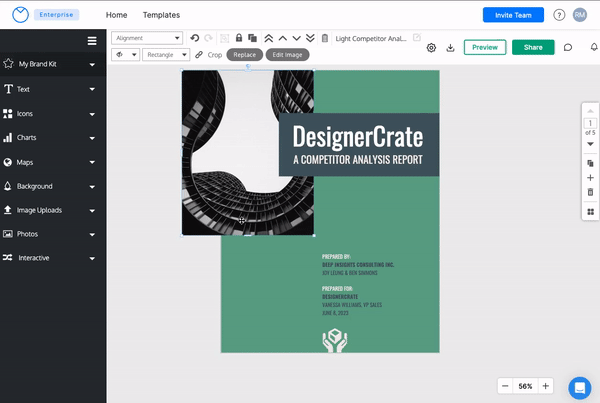Open the link chain icon
Viewport: 600px width, 403px height.
pyautogui.click(x=199, y=55)
